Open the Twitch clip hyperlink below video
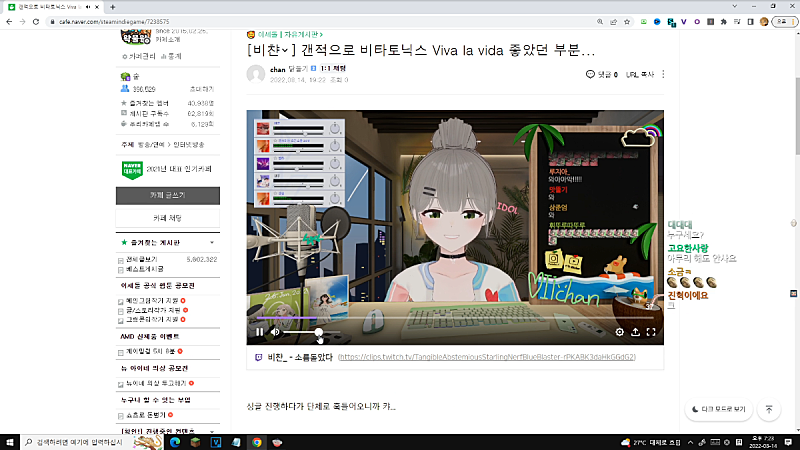The height and width of the screenshot is (450, 800). coord(487,357)
